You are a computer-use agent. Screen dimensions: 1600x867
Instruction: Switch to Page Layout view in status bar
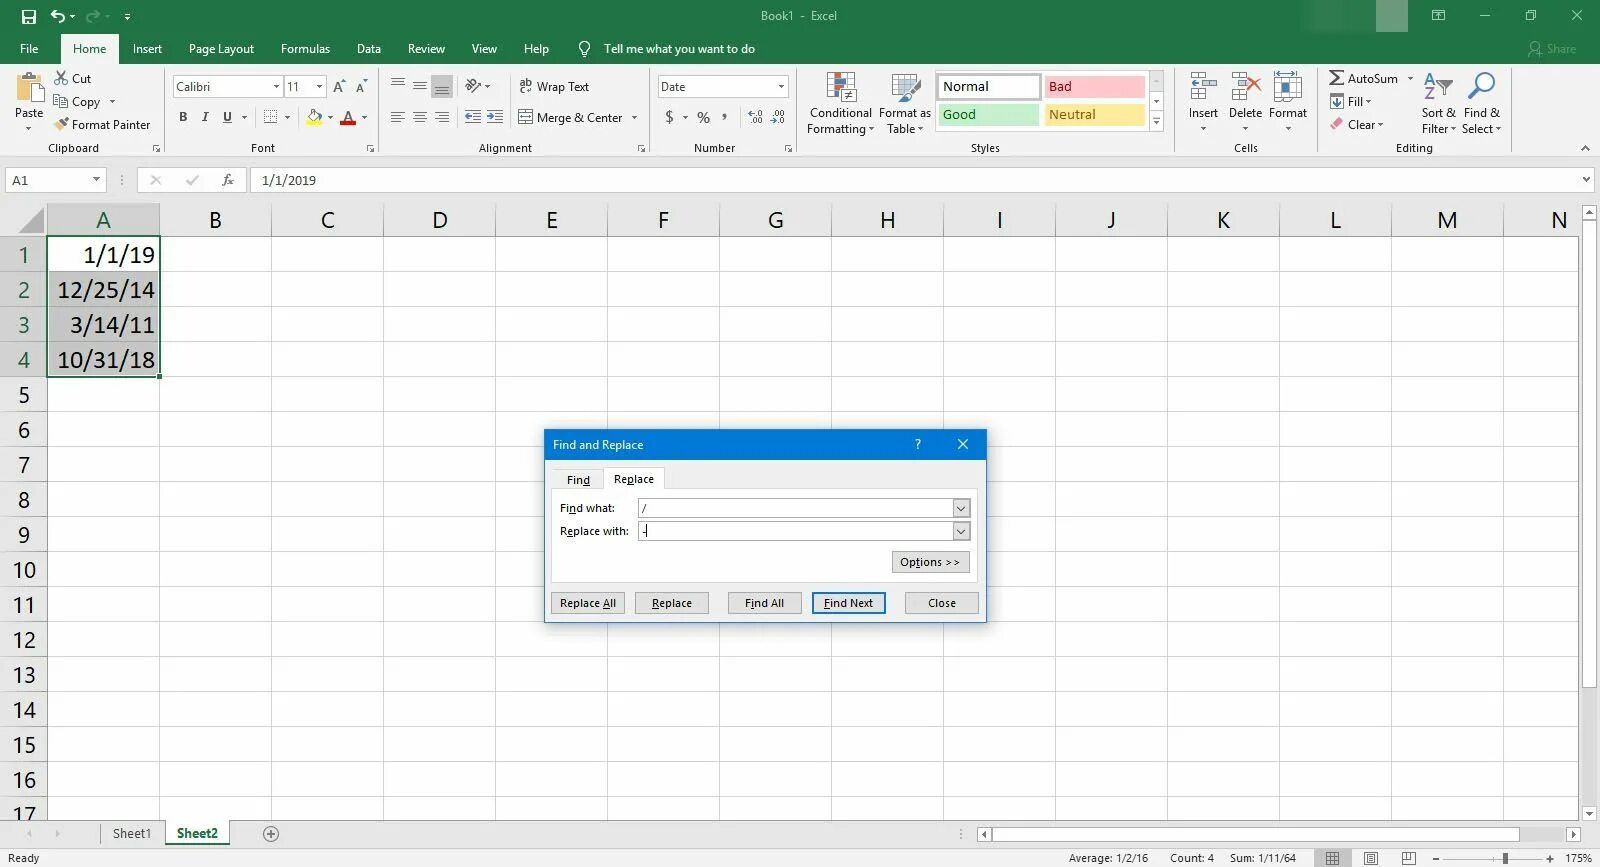click(x=1370, y=858)
